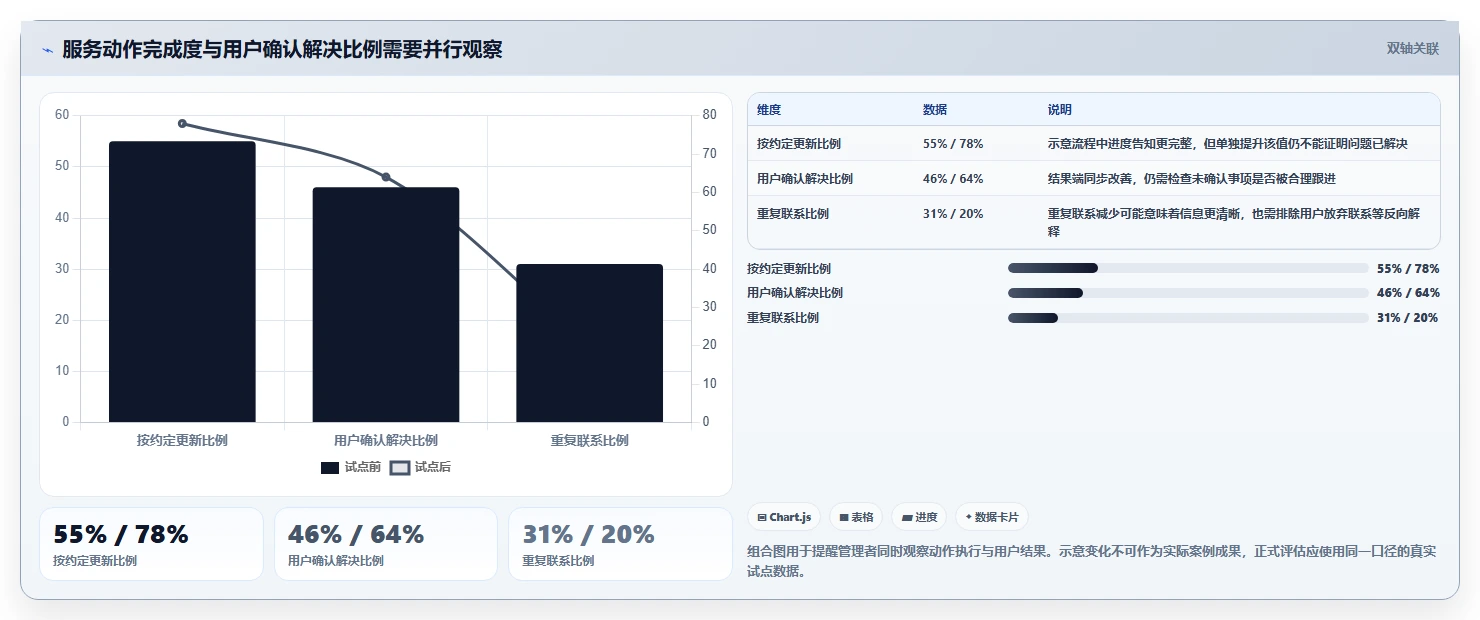Click the 70 tick on right axis
1480x620 pixels.
tap(709, 153)
